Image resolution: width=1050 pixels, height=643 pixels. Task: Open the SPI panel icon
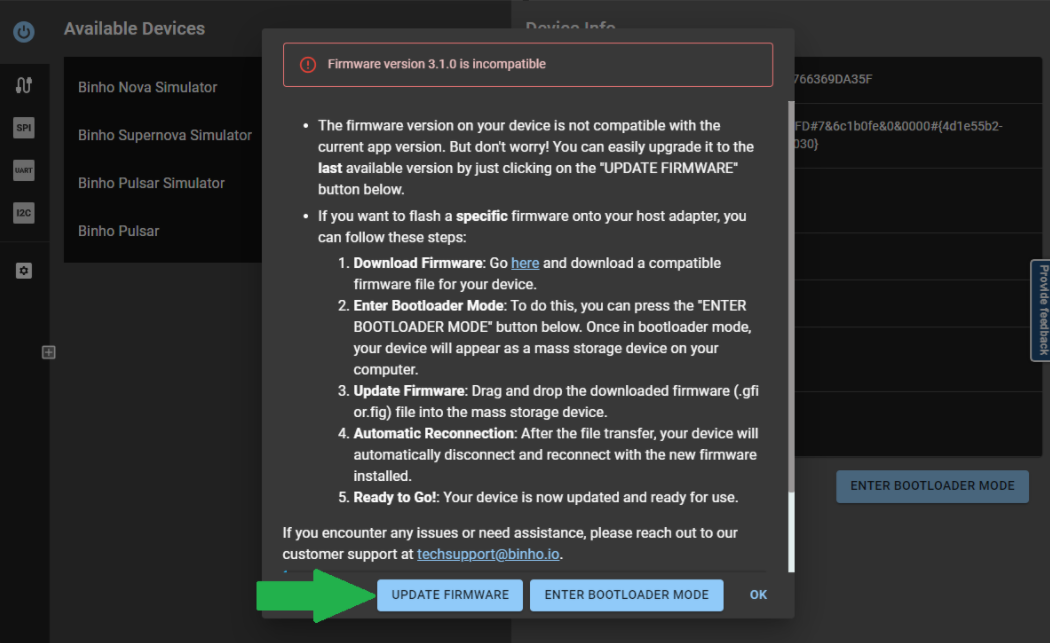[24, 128]
